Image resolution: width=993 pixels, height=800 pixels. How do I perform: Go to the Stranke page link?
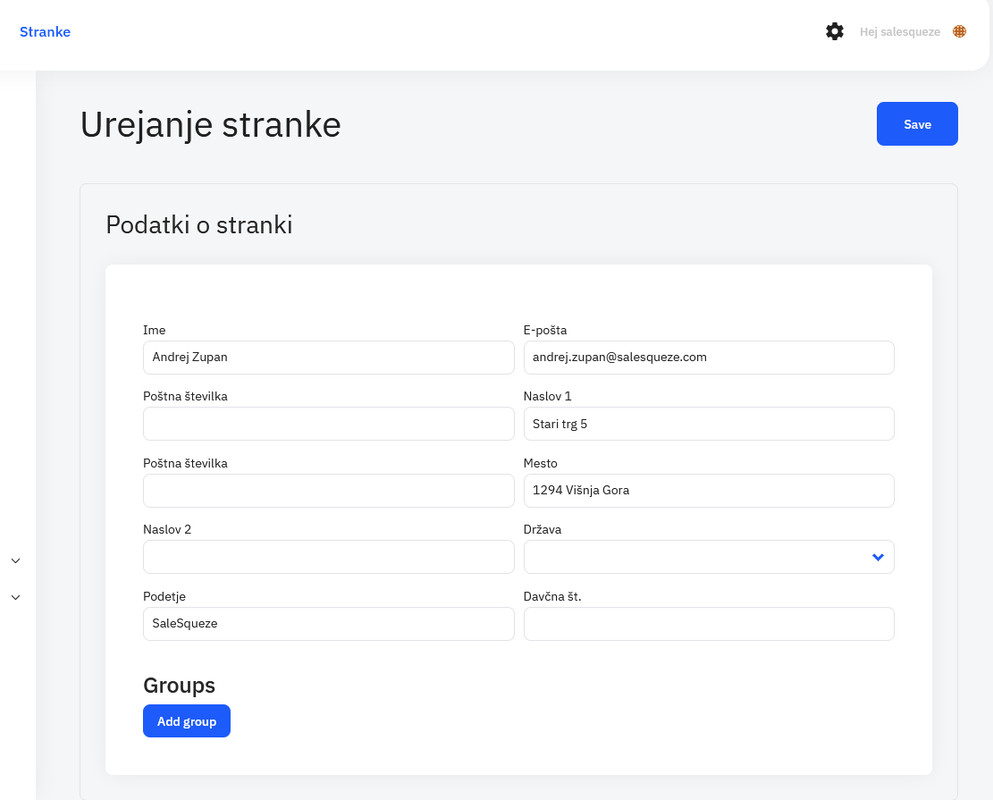pos(45,32)
